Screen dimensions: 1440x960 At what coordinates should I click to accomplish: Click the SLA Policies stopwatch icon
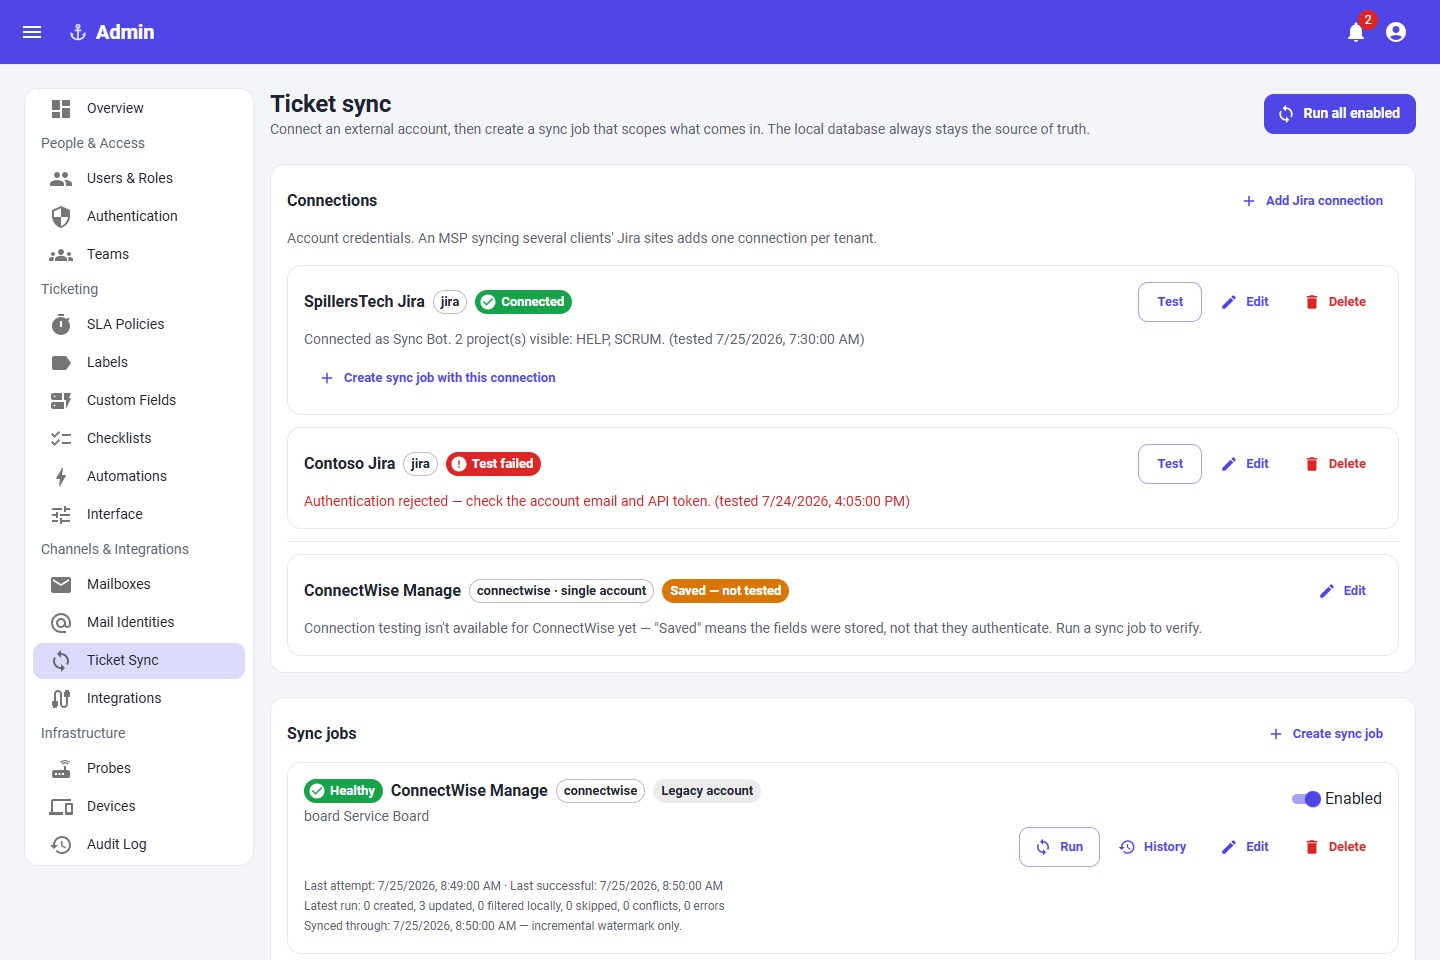(x=61, y=324)
